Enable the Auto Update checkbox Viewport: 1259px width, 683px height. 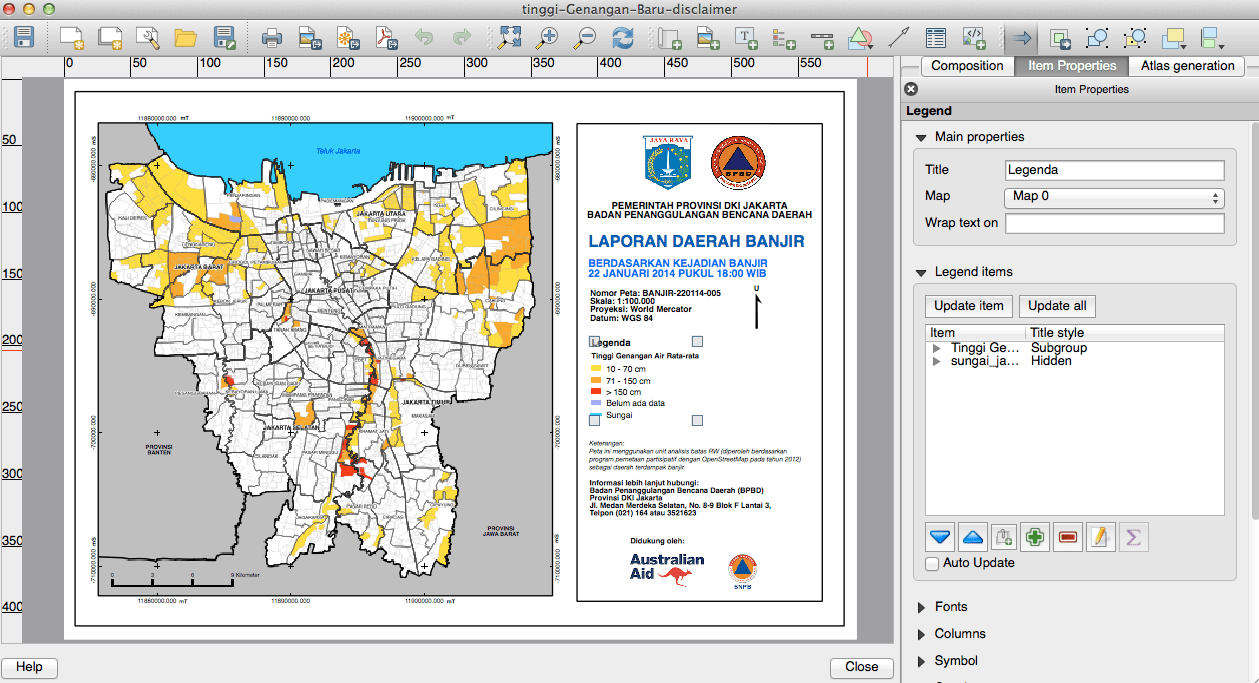pos(933,564)
